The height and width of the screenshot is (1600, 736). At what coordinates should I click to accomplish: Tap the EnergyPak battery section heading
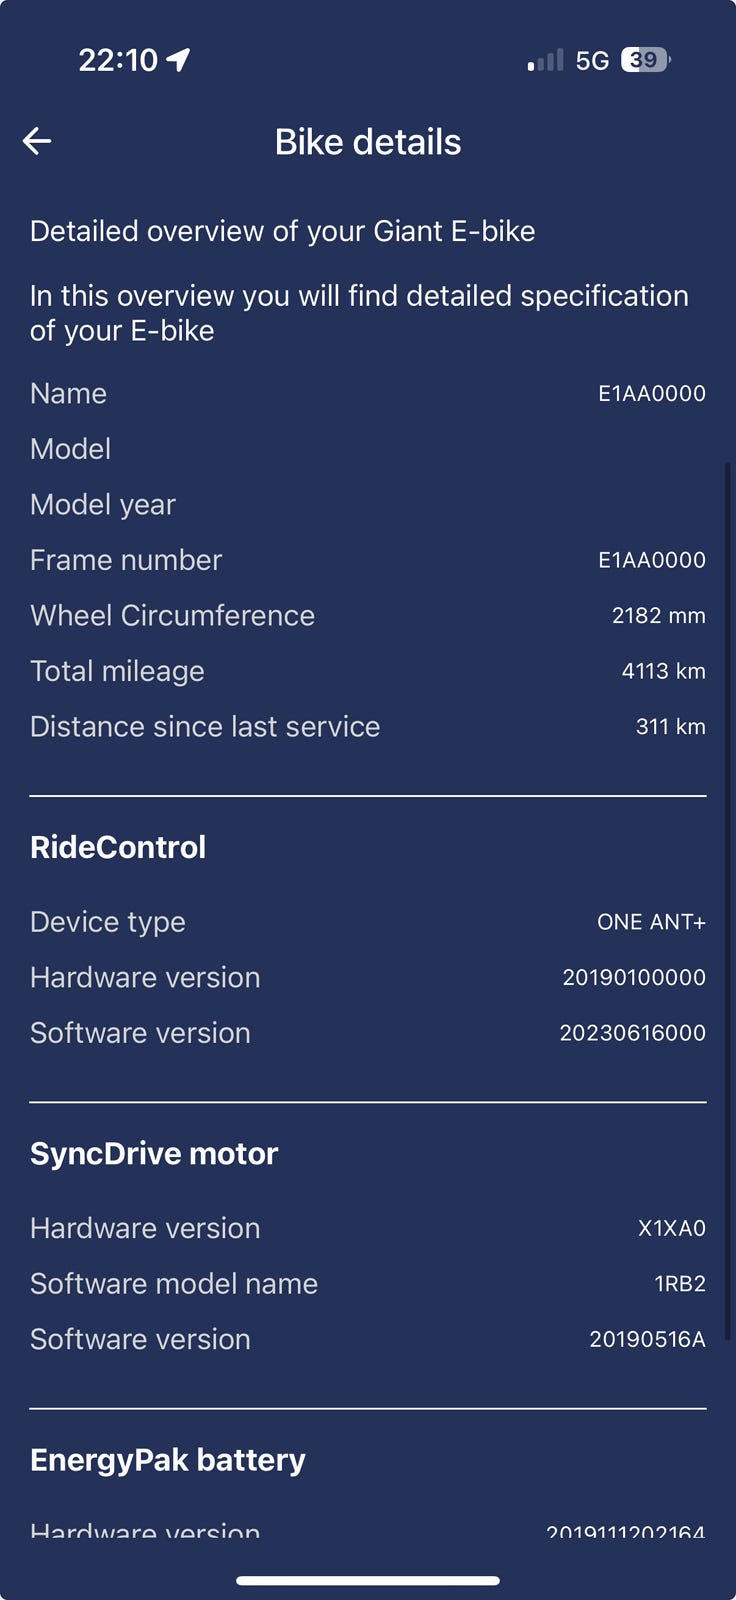168,1460
